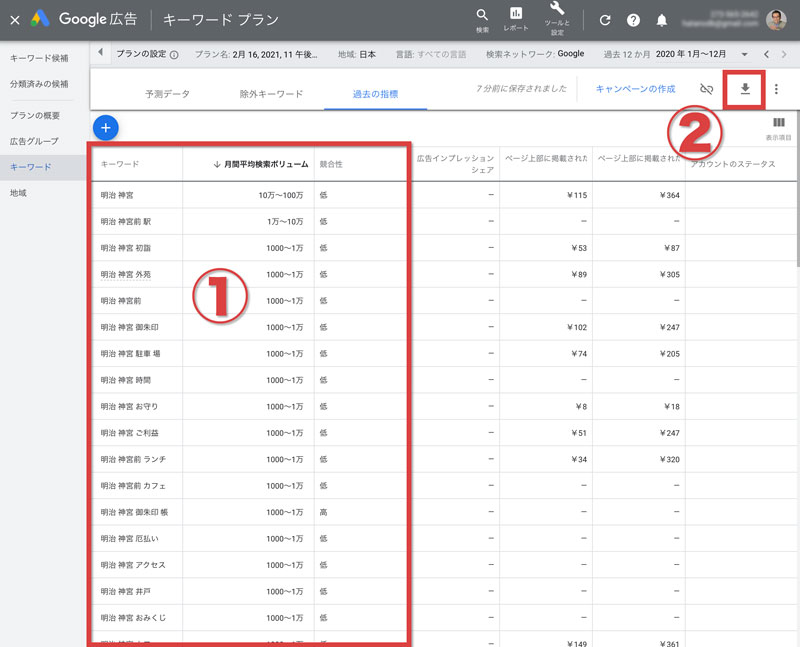Open the columns (表示項目) icon

pyautogui.click(x=779, y=122)
